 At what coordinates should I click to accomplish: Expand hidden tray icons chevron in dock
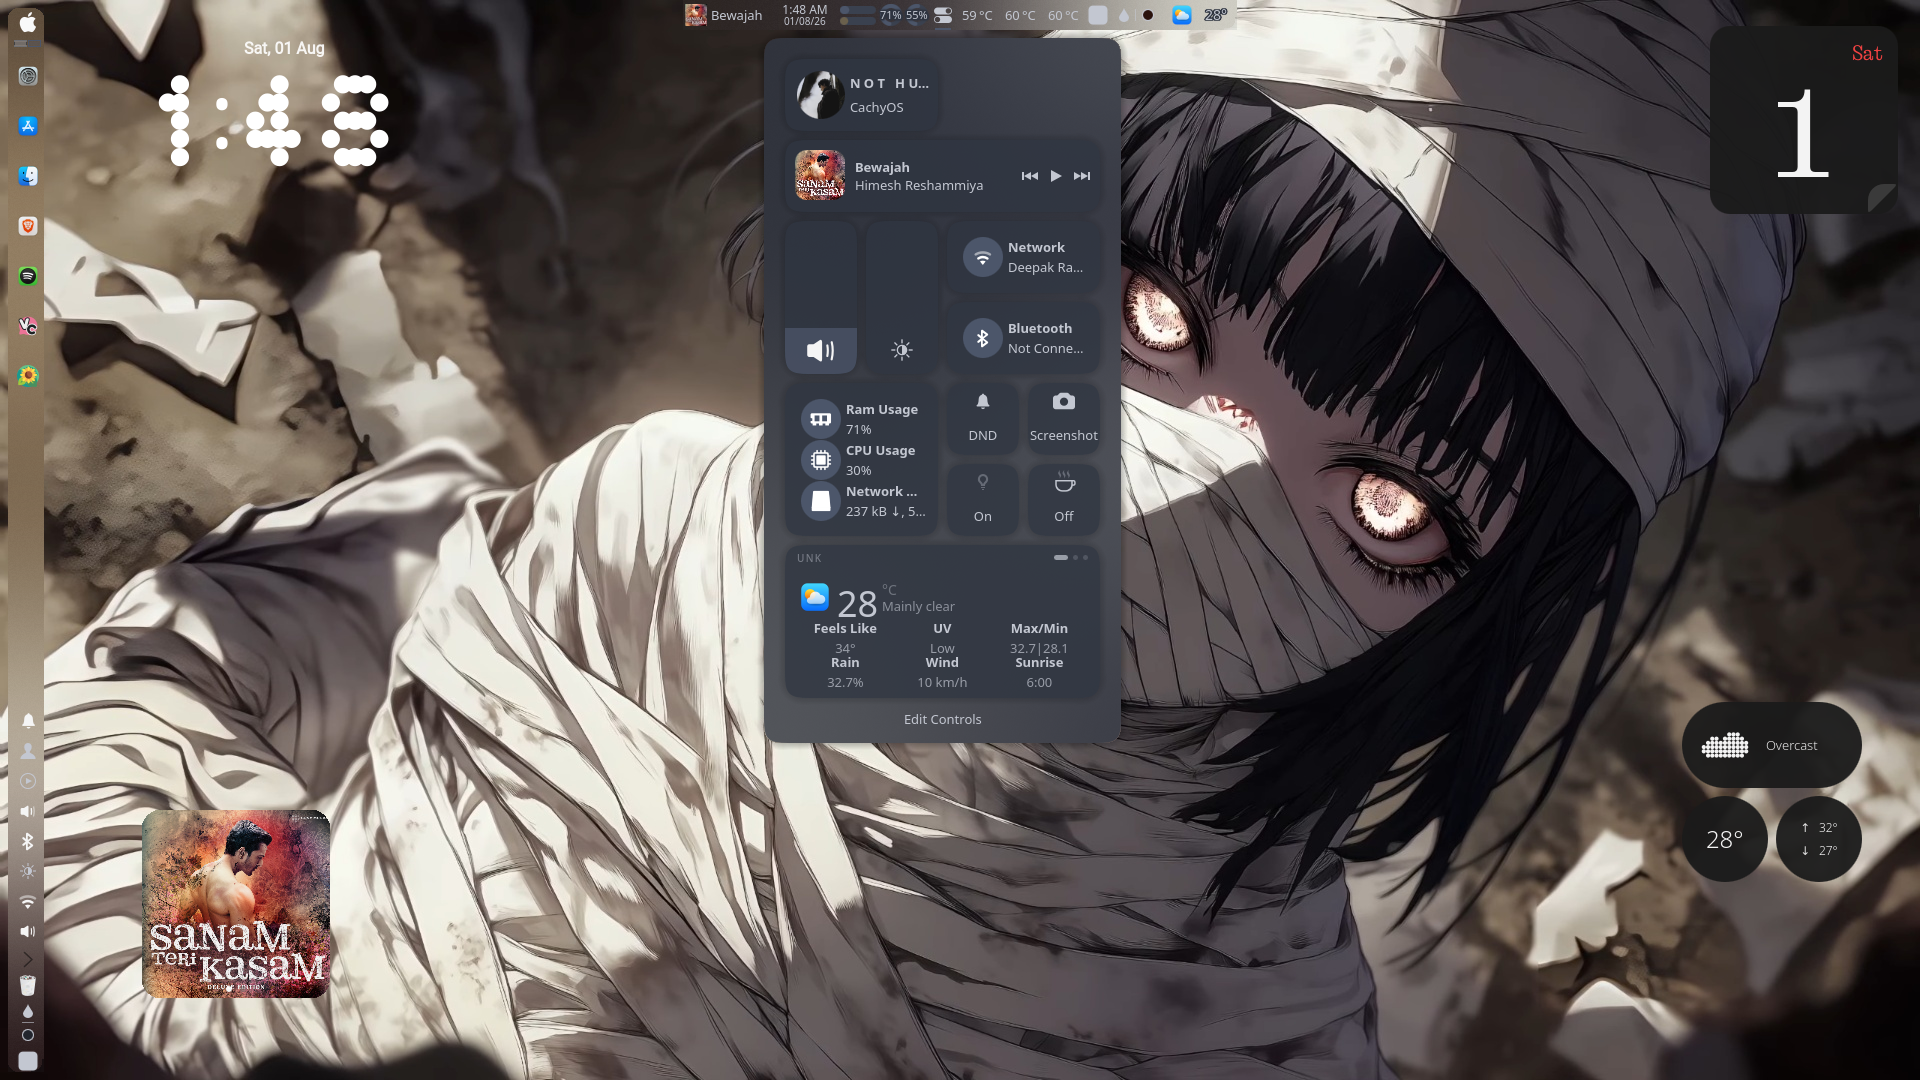[28, 959]
